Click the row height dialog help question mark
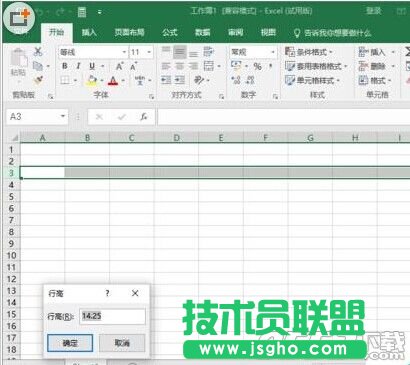Screen dimensions: 410x365 (107, 293)
